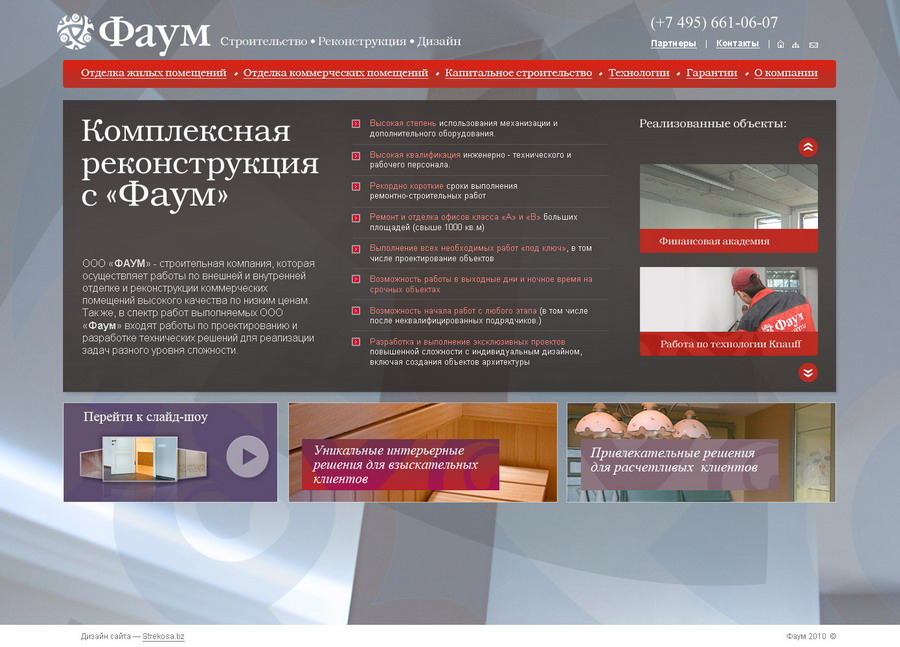
Task: Click bullet icon beside 'Ремонт и отделка офисов'
Action: [356, 218]
